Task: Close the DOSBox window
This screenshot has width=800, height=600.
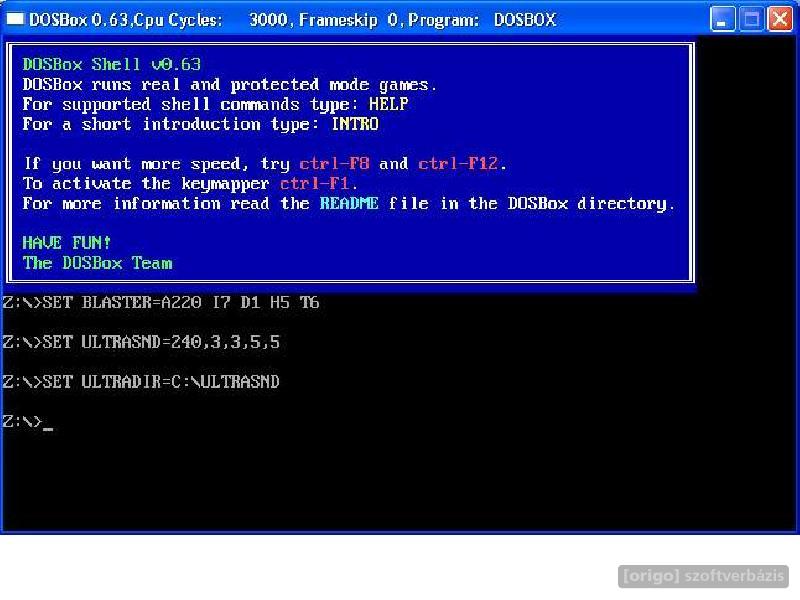Action: click(780, 19)
